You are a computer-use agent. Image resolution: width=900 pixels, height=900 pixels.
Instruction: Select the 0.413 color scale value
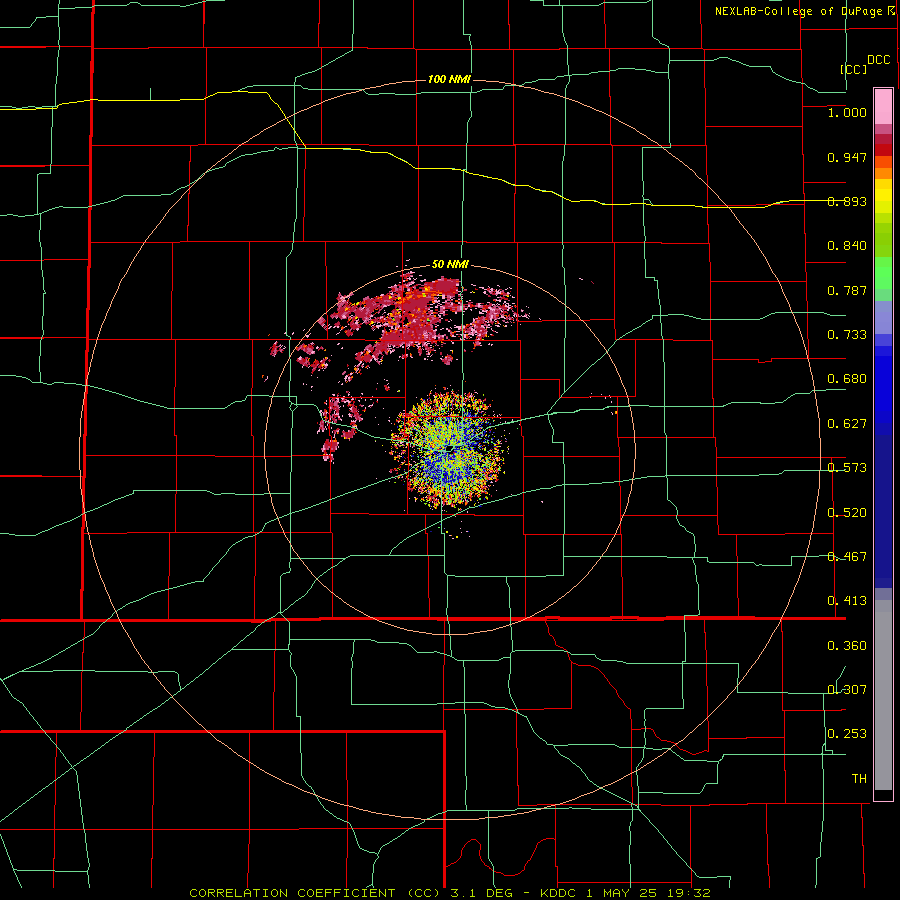(847, 601)
